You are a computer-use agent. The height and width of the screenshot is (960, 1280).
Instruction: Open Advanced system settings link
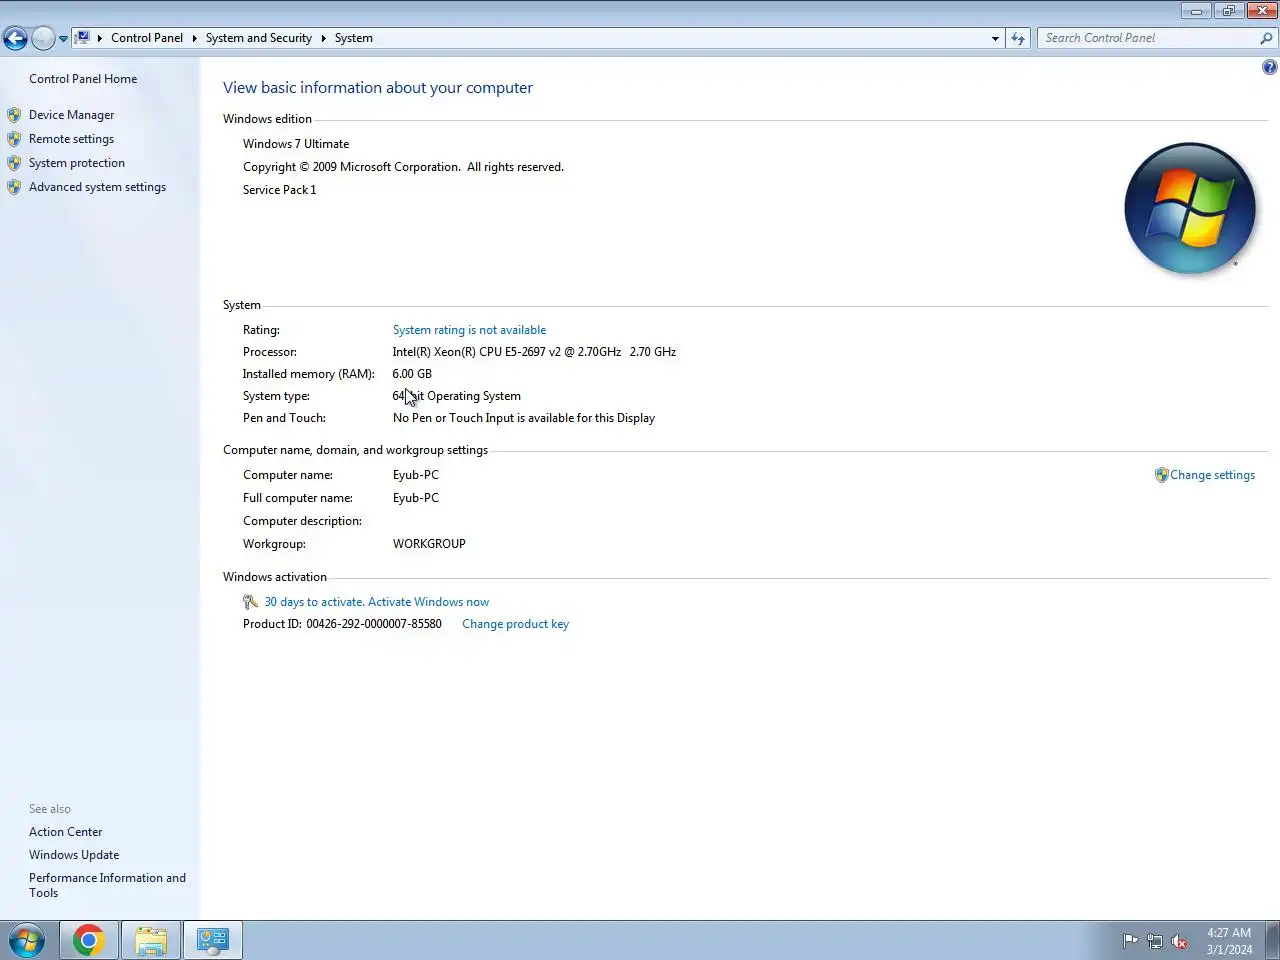tap(97, 187)
